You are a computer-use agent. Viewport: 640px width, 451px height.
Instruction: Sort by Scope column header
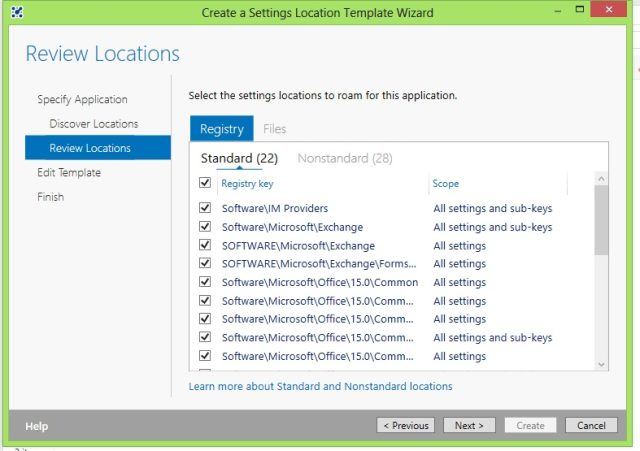coord(446,184)
